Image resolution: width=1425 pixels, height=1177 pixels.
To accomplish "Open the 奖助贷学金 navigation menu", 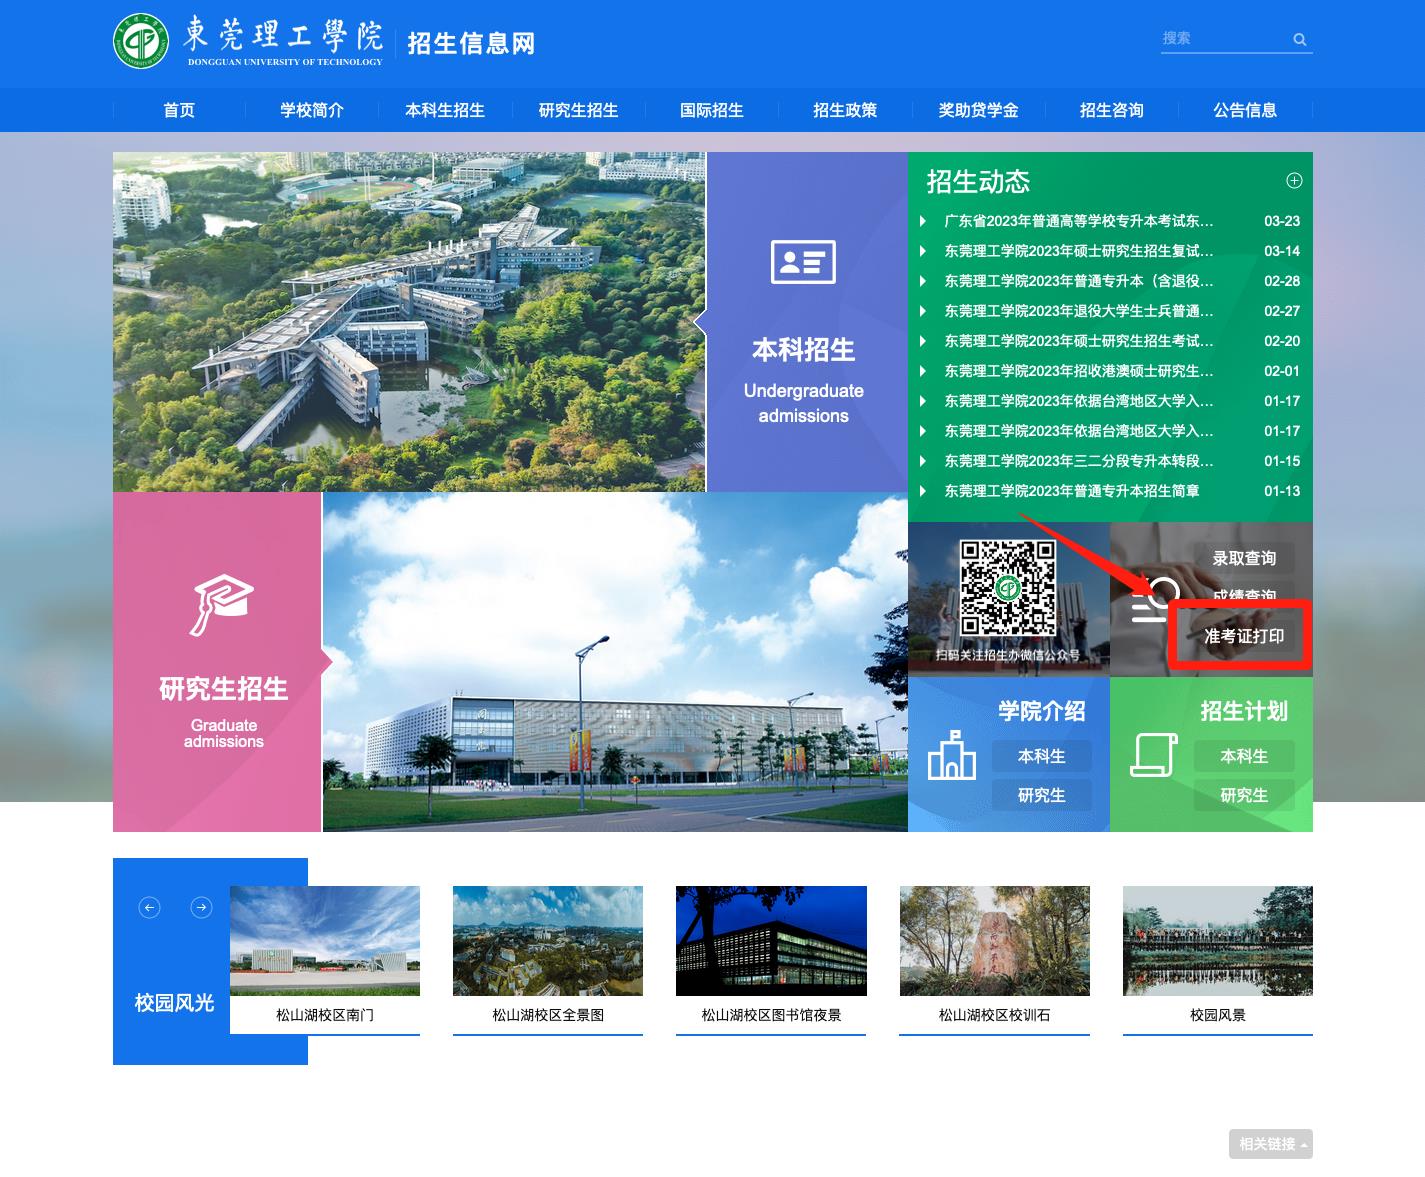I will (977, 110).
